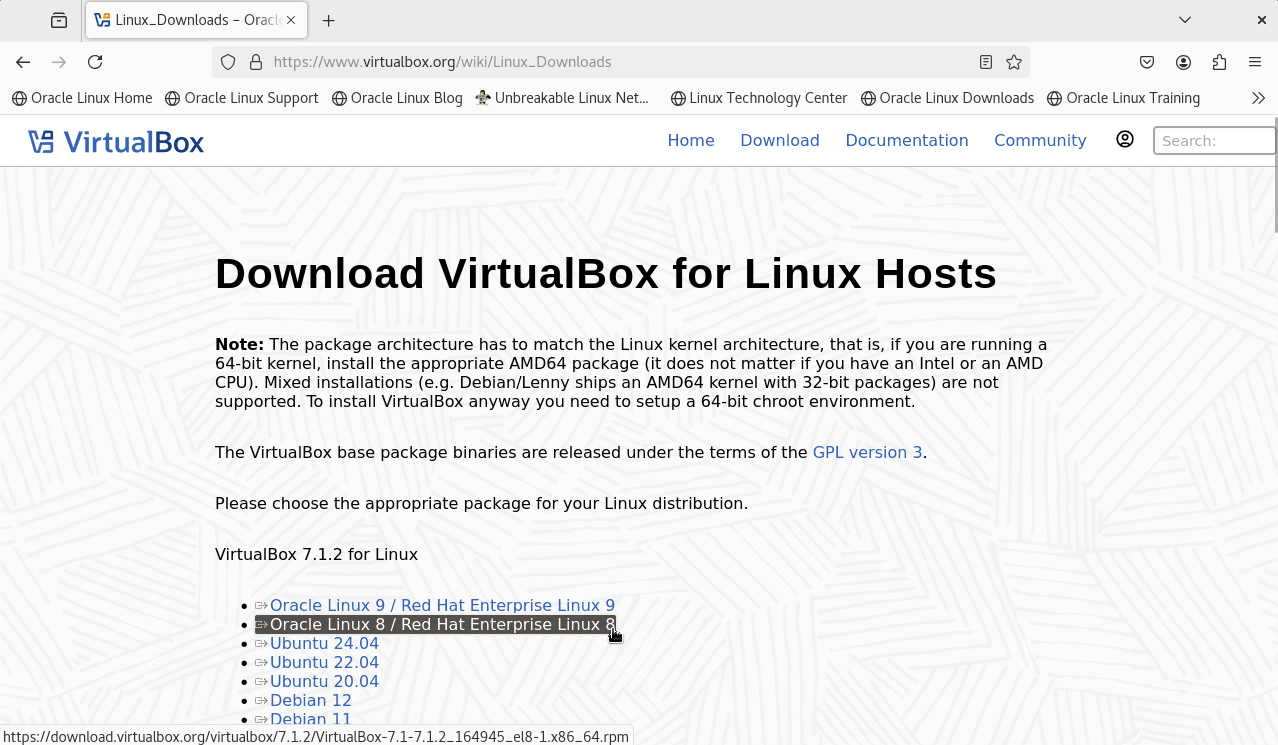Screen dimensions: 1278x745
Task: Open the list all tabs dropdown
Action: coord(1185,20)
